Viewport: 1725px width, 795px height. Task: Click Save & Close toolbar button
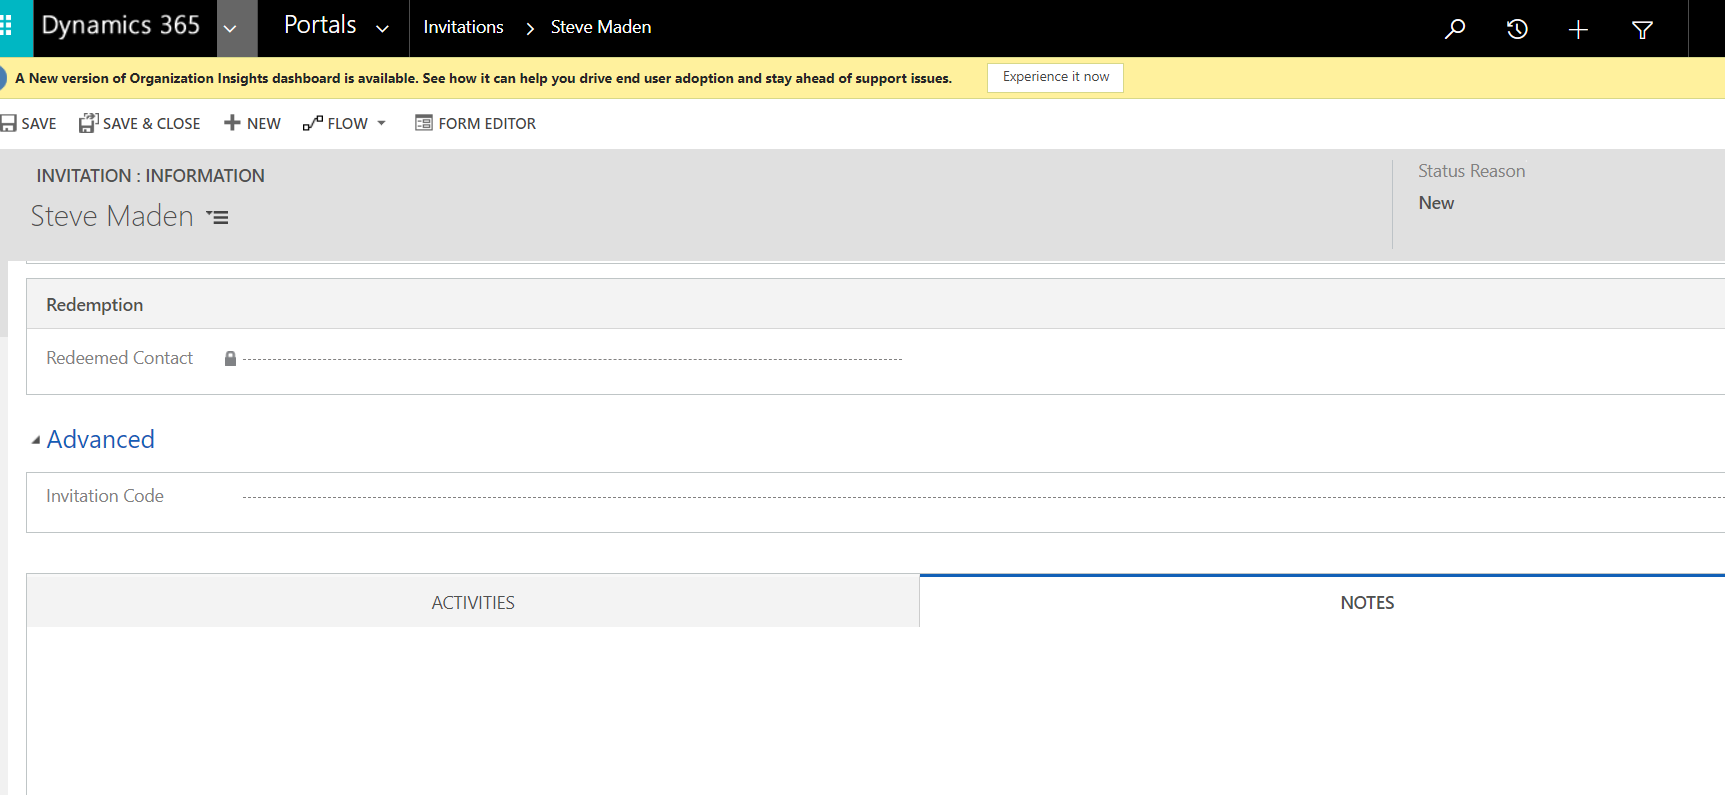[140, 123]
